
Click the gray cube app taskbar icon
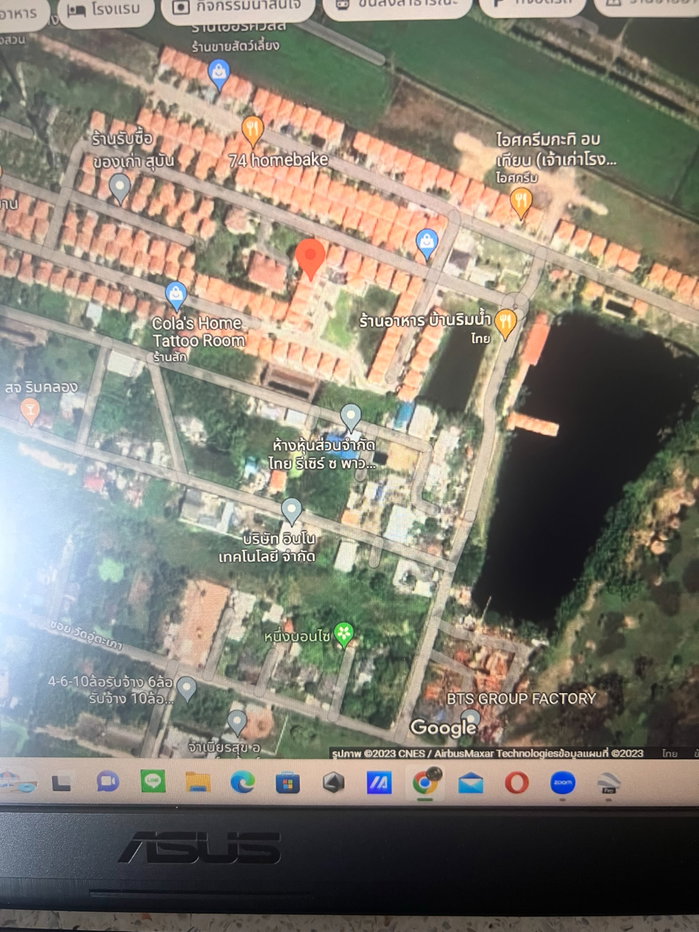[333, 782]
